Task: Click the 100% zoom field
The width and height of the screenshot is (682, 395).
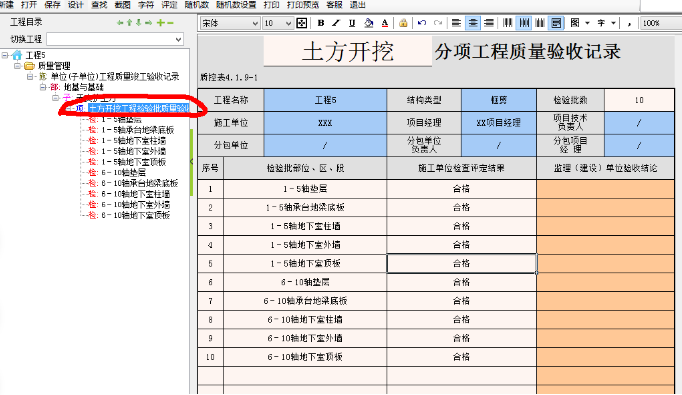Action: (660, 23)
